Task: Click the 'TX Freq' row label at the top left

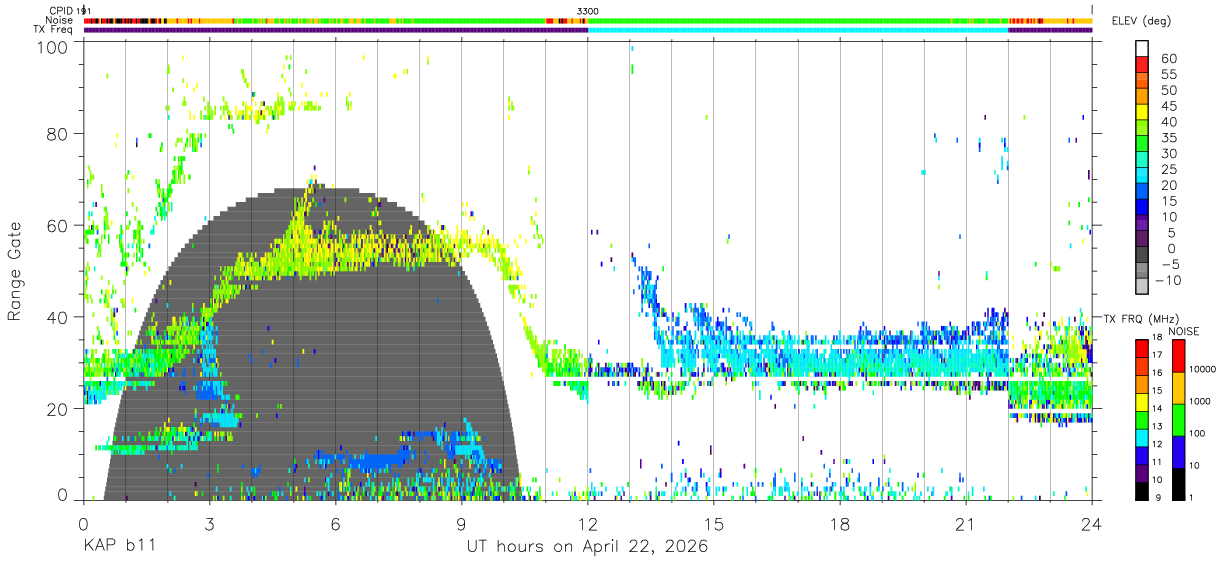Action: 54,30
